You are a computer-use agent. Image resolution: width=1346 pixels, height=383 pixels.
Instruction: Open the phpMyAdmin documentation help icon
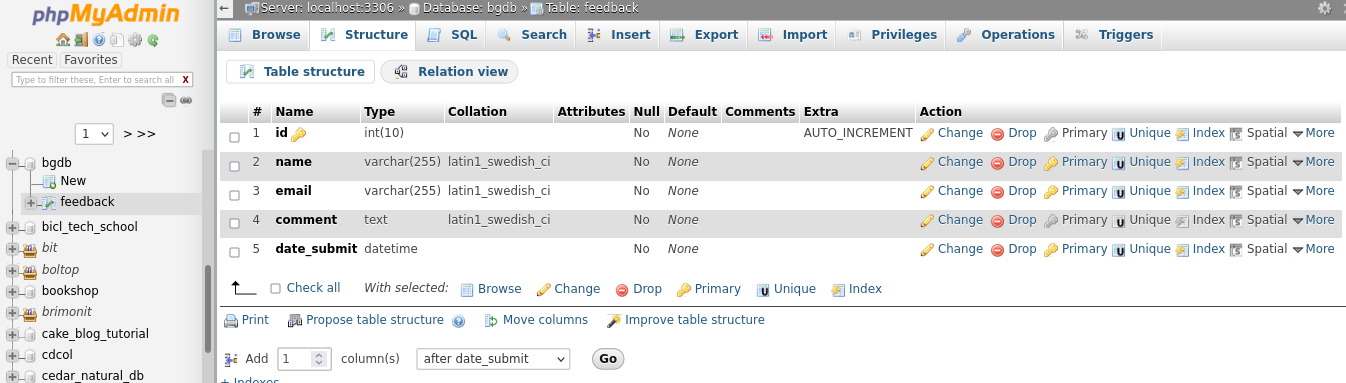(99, 40)
